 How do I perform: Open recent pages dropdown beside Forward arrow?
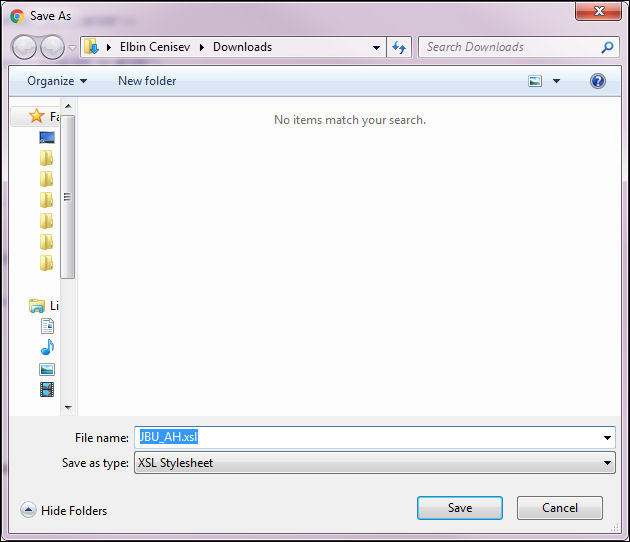pos(72,48)
